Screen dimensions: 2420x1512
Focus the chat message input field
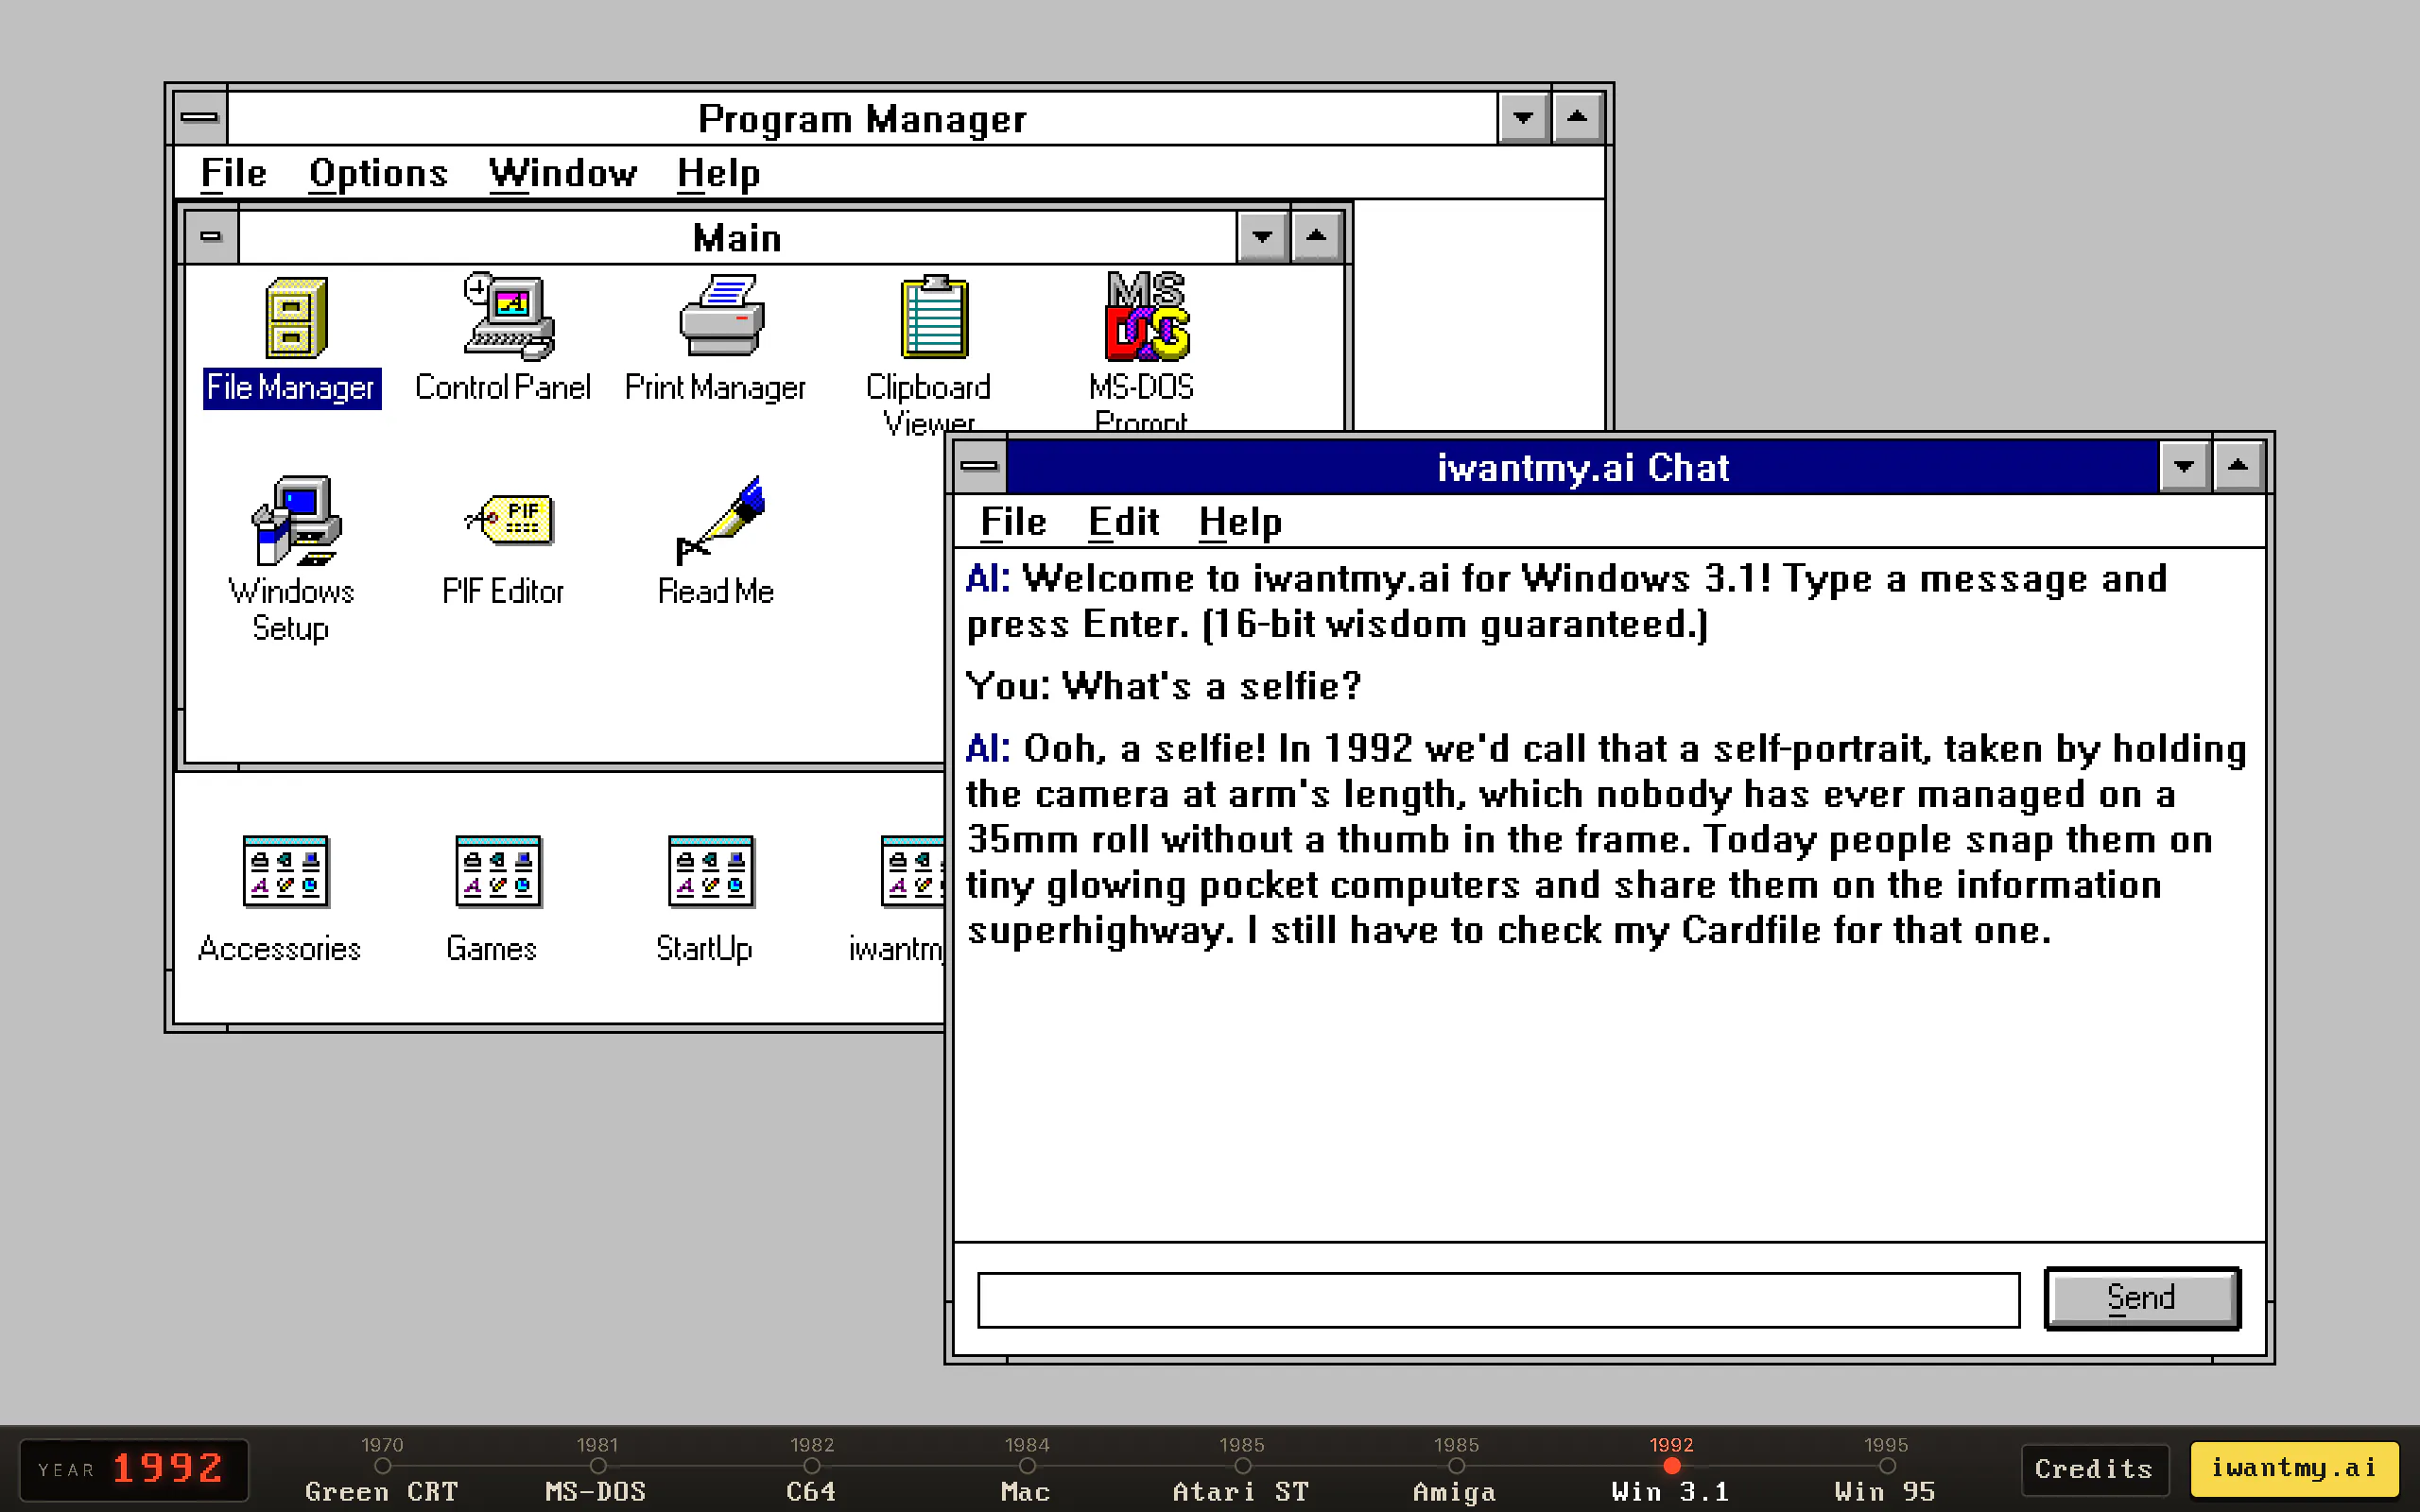tap(1498, 1300)
